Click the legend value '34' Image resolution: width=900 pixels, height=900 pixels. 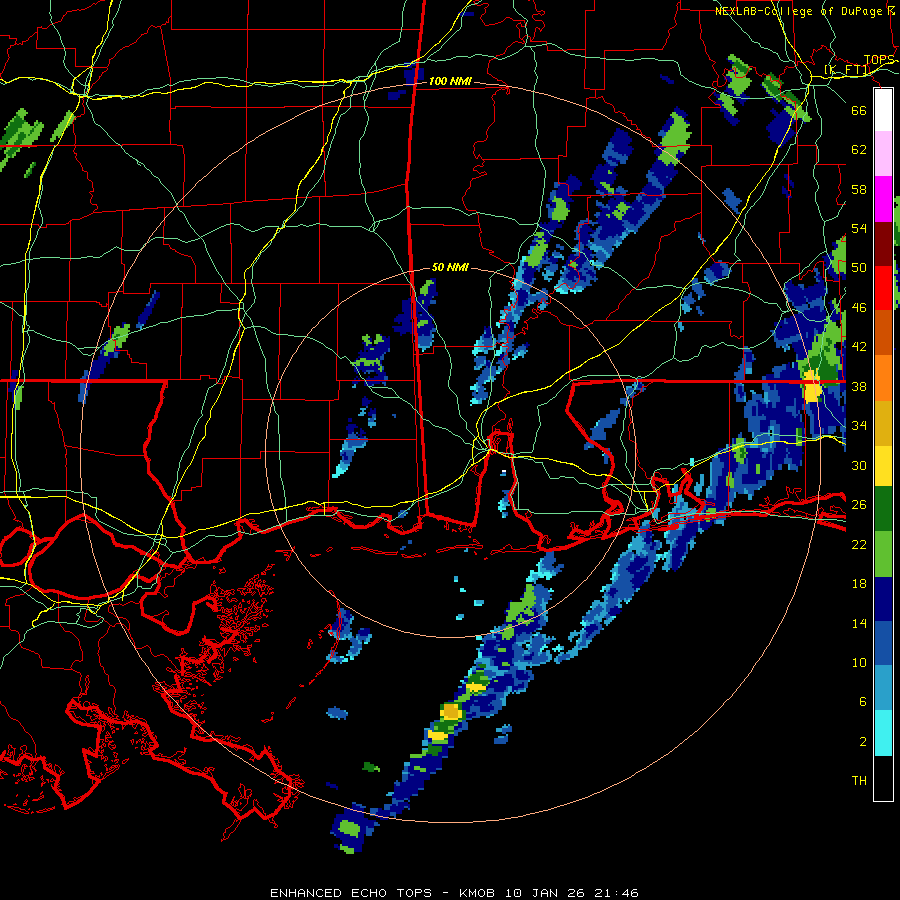859,426
